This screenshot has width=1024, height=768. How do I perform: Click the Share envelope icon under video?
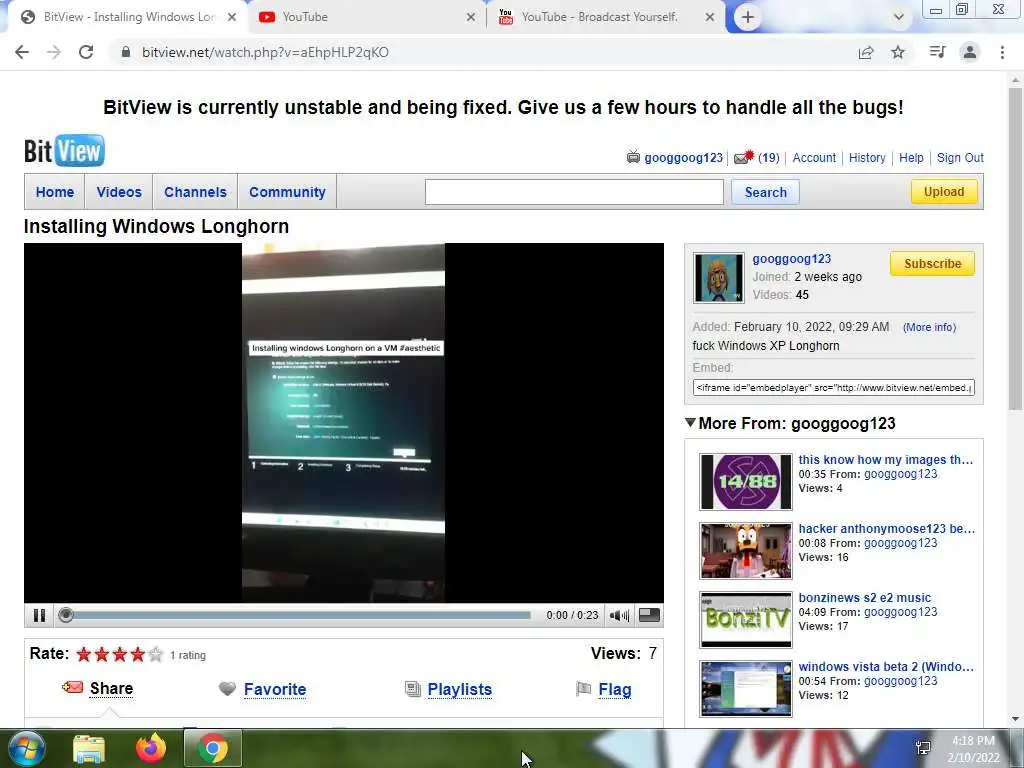(72, 687)
